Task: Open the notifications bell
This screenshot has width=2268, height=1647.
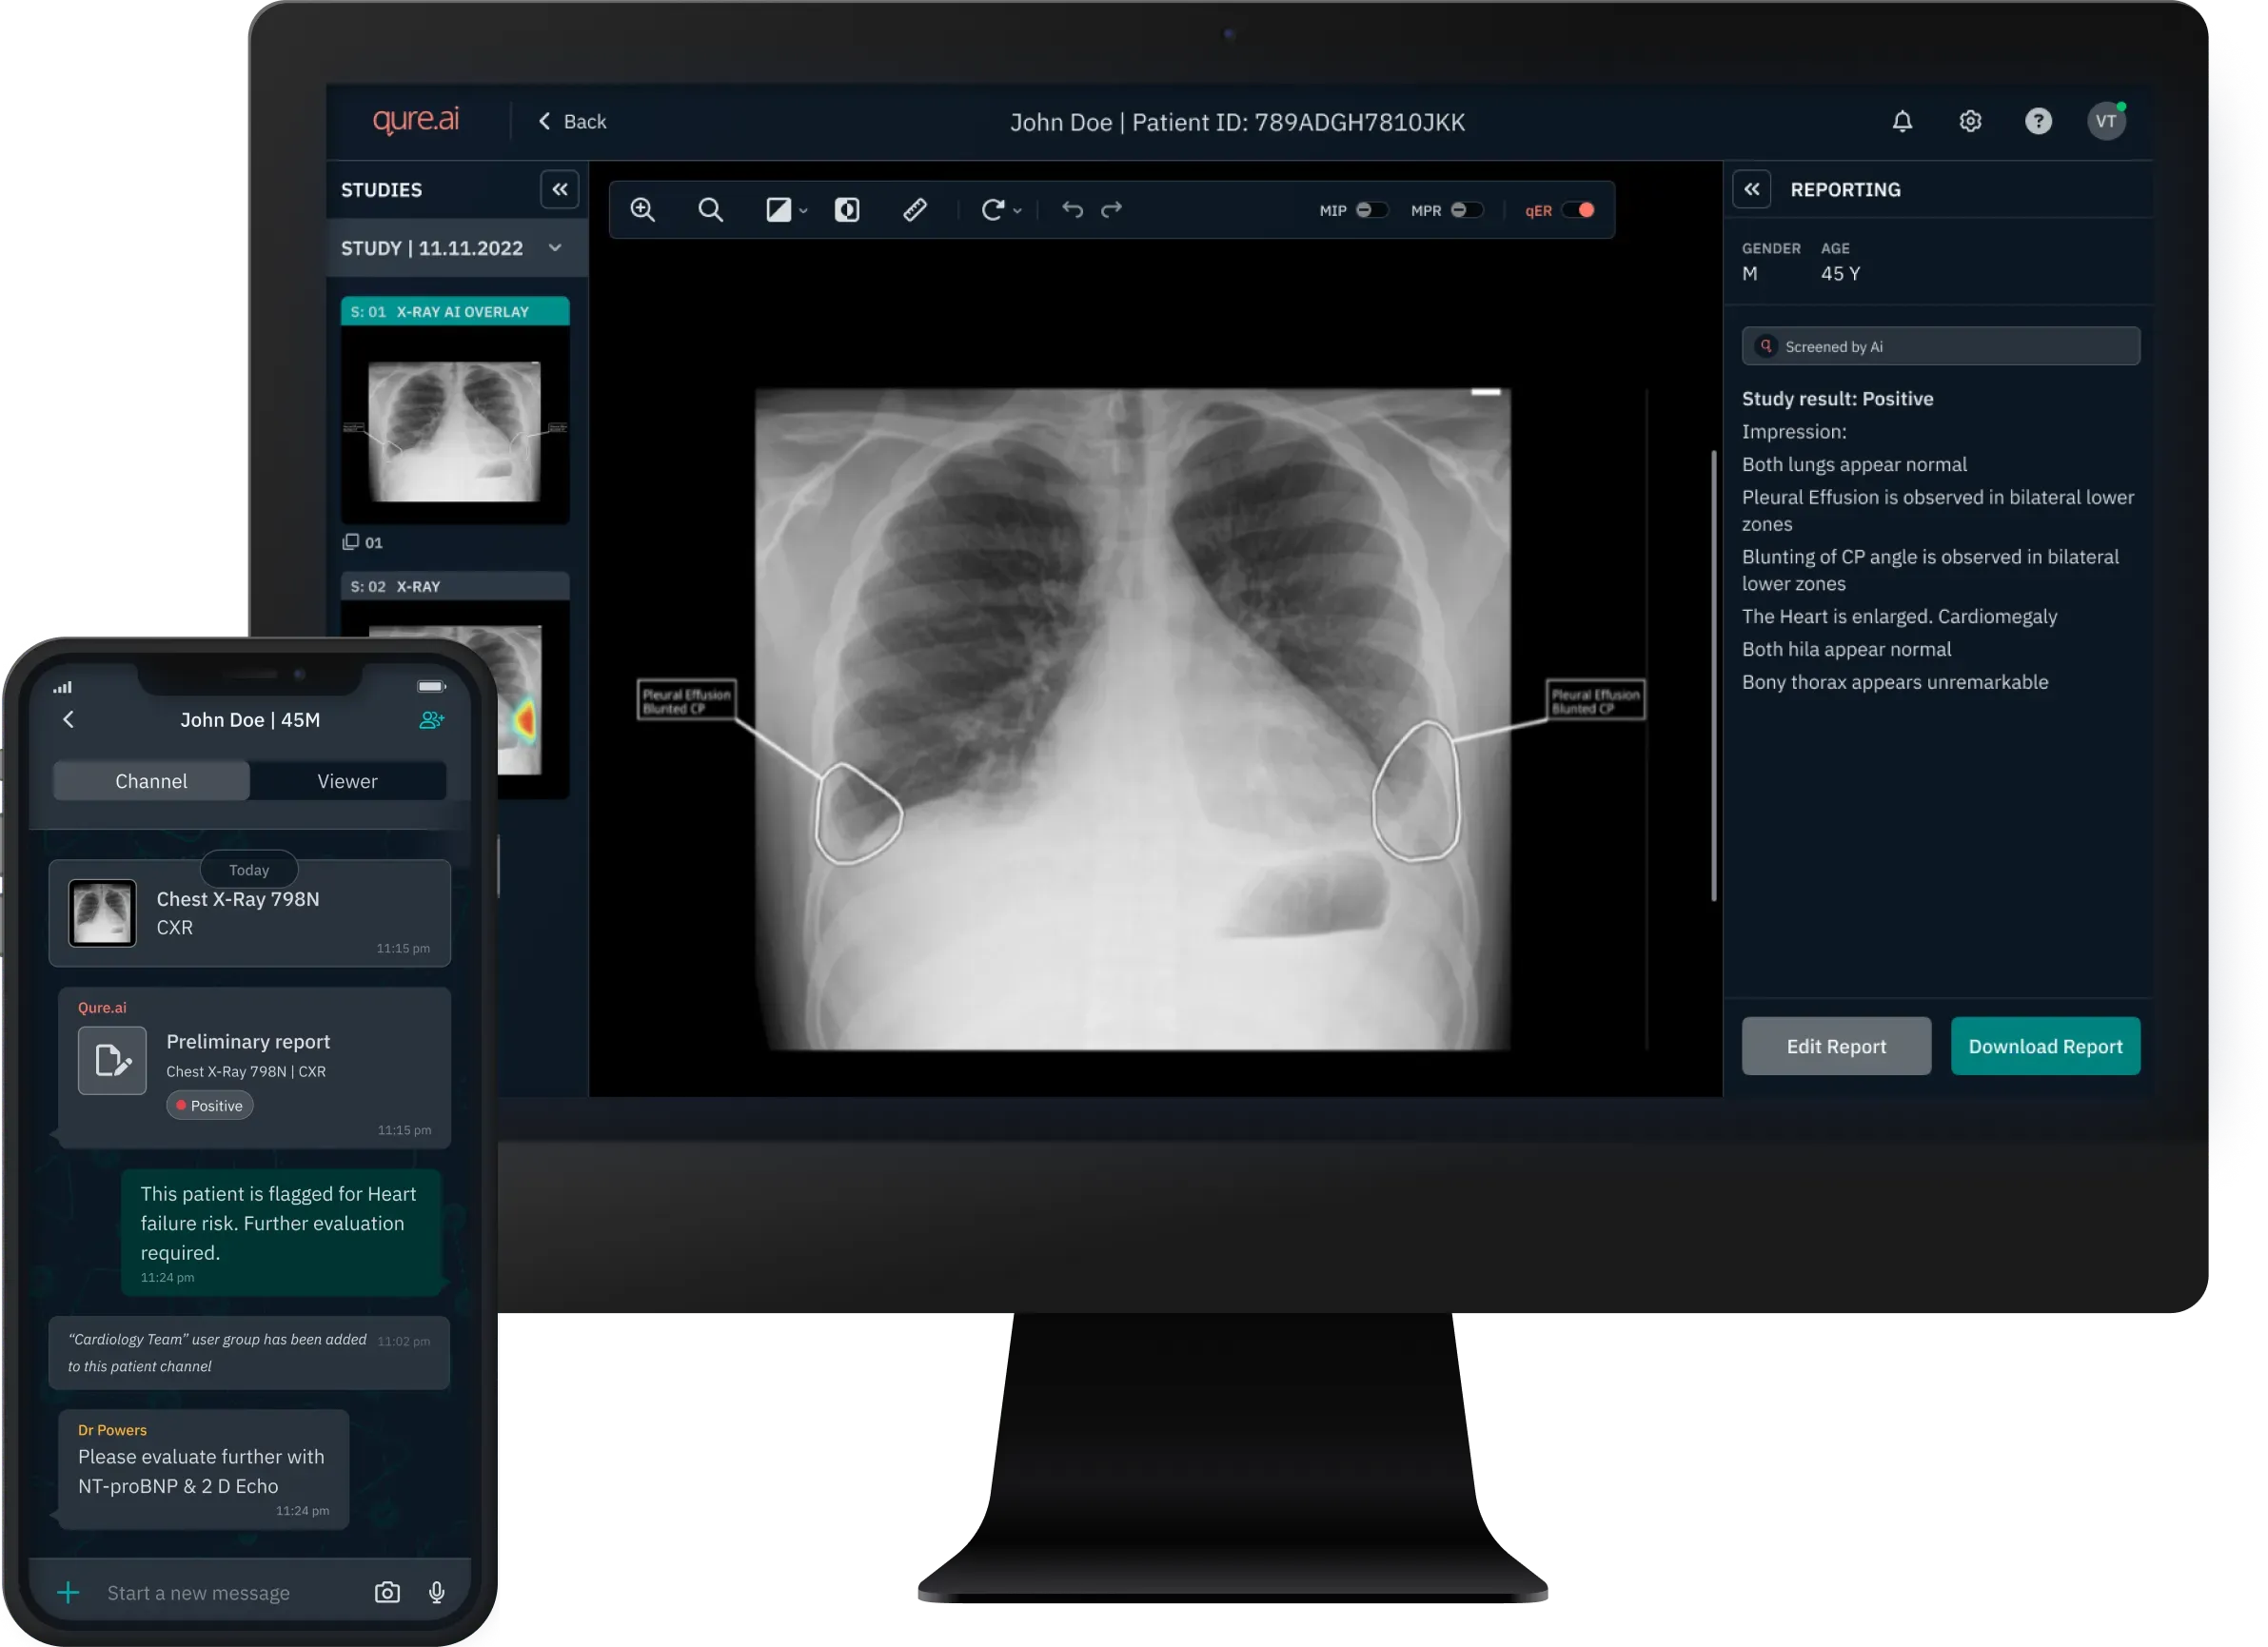Action: (x=1902, y=122)
